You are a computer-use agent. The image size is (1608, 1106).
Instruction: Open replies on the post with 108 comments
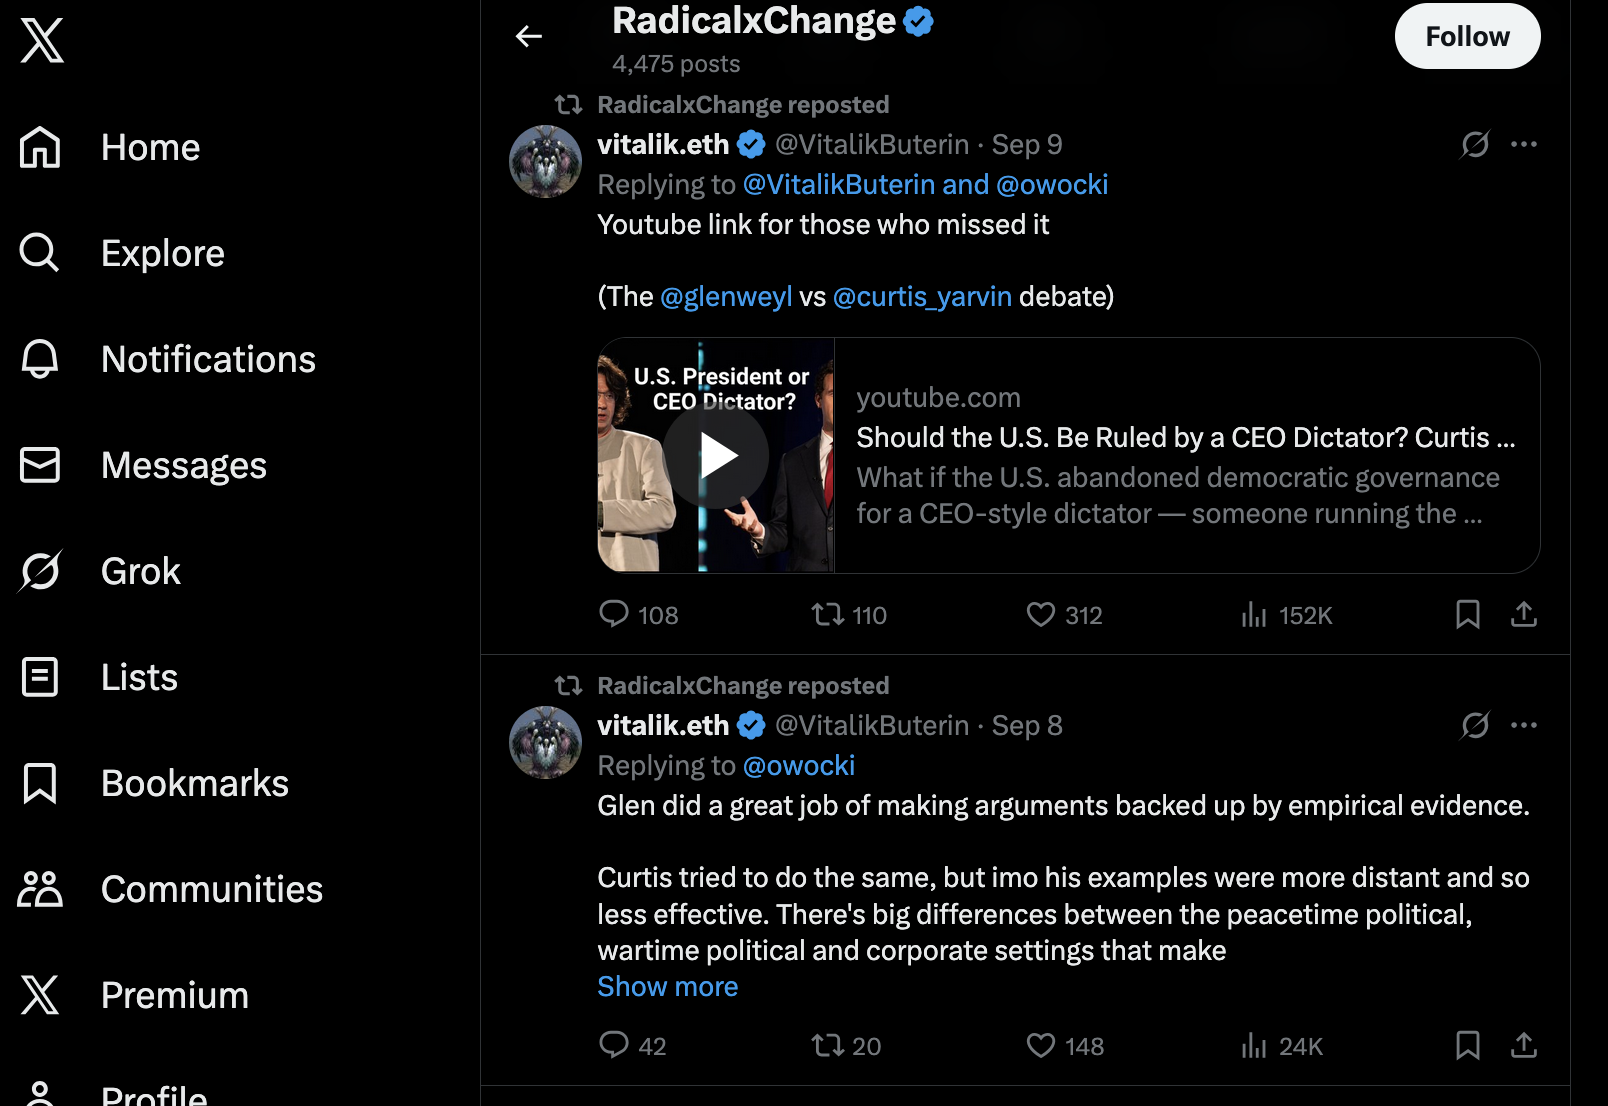(614, 614)
